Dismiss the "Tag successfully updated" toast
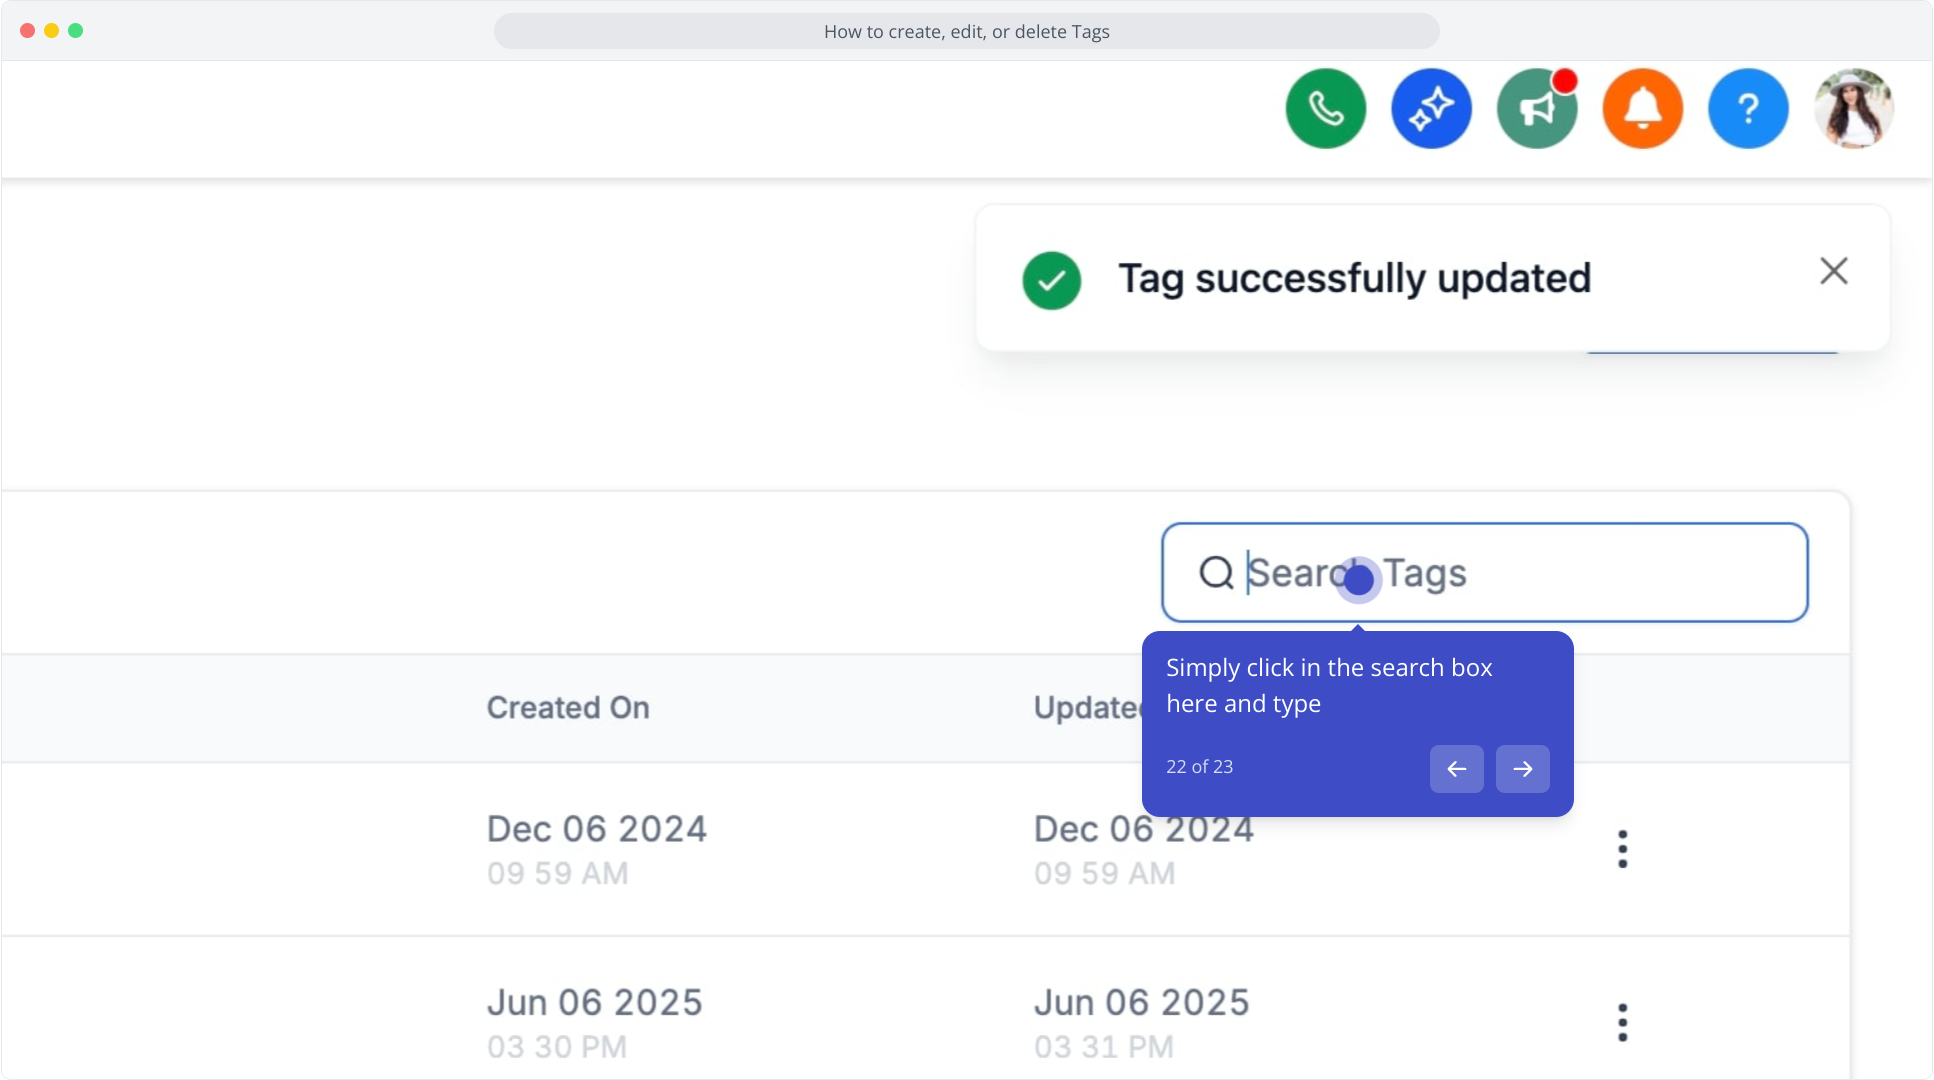The width and height of the screenshot is (1934, 1080). (1833, 271)
